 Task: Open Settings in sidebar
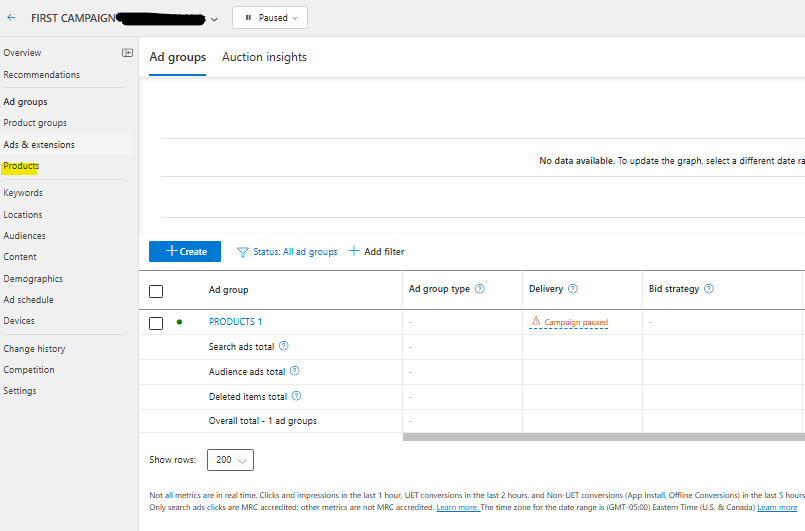[20, 391]
